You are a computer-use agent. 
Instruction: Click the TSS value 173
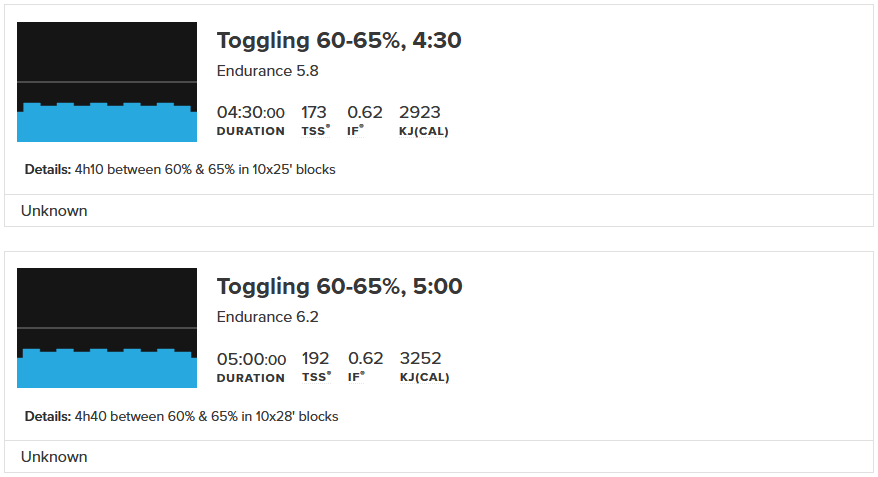tap(314, 113)
